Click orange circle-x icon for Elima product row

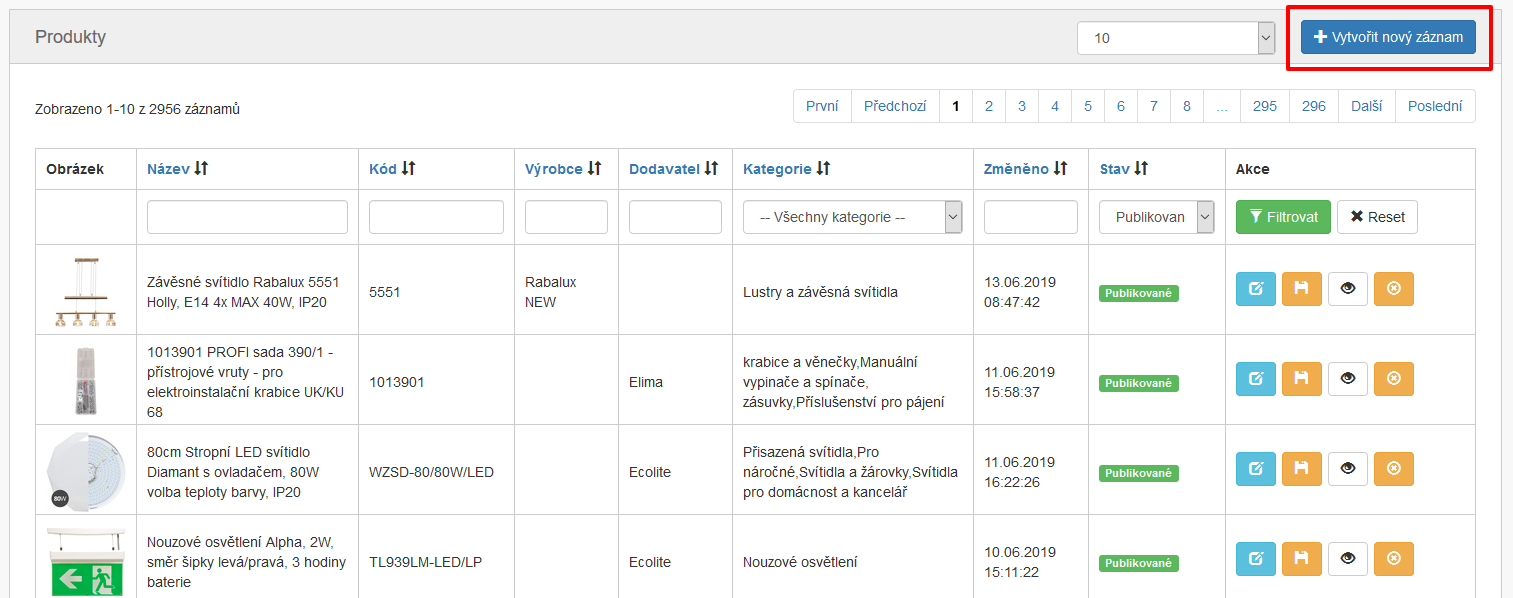click(1393, 379)
